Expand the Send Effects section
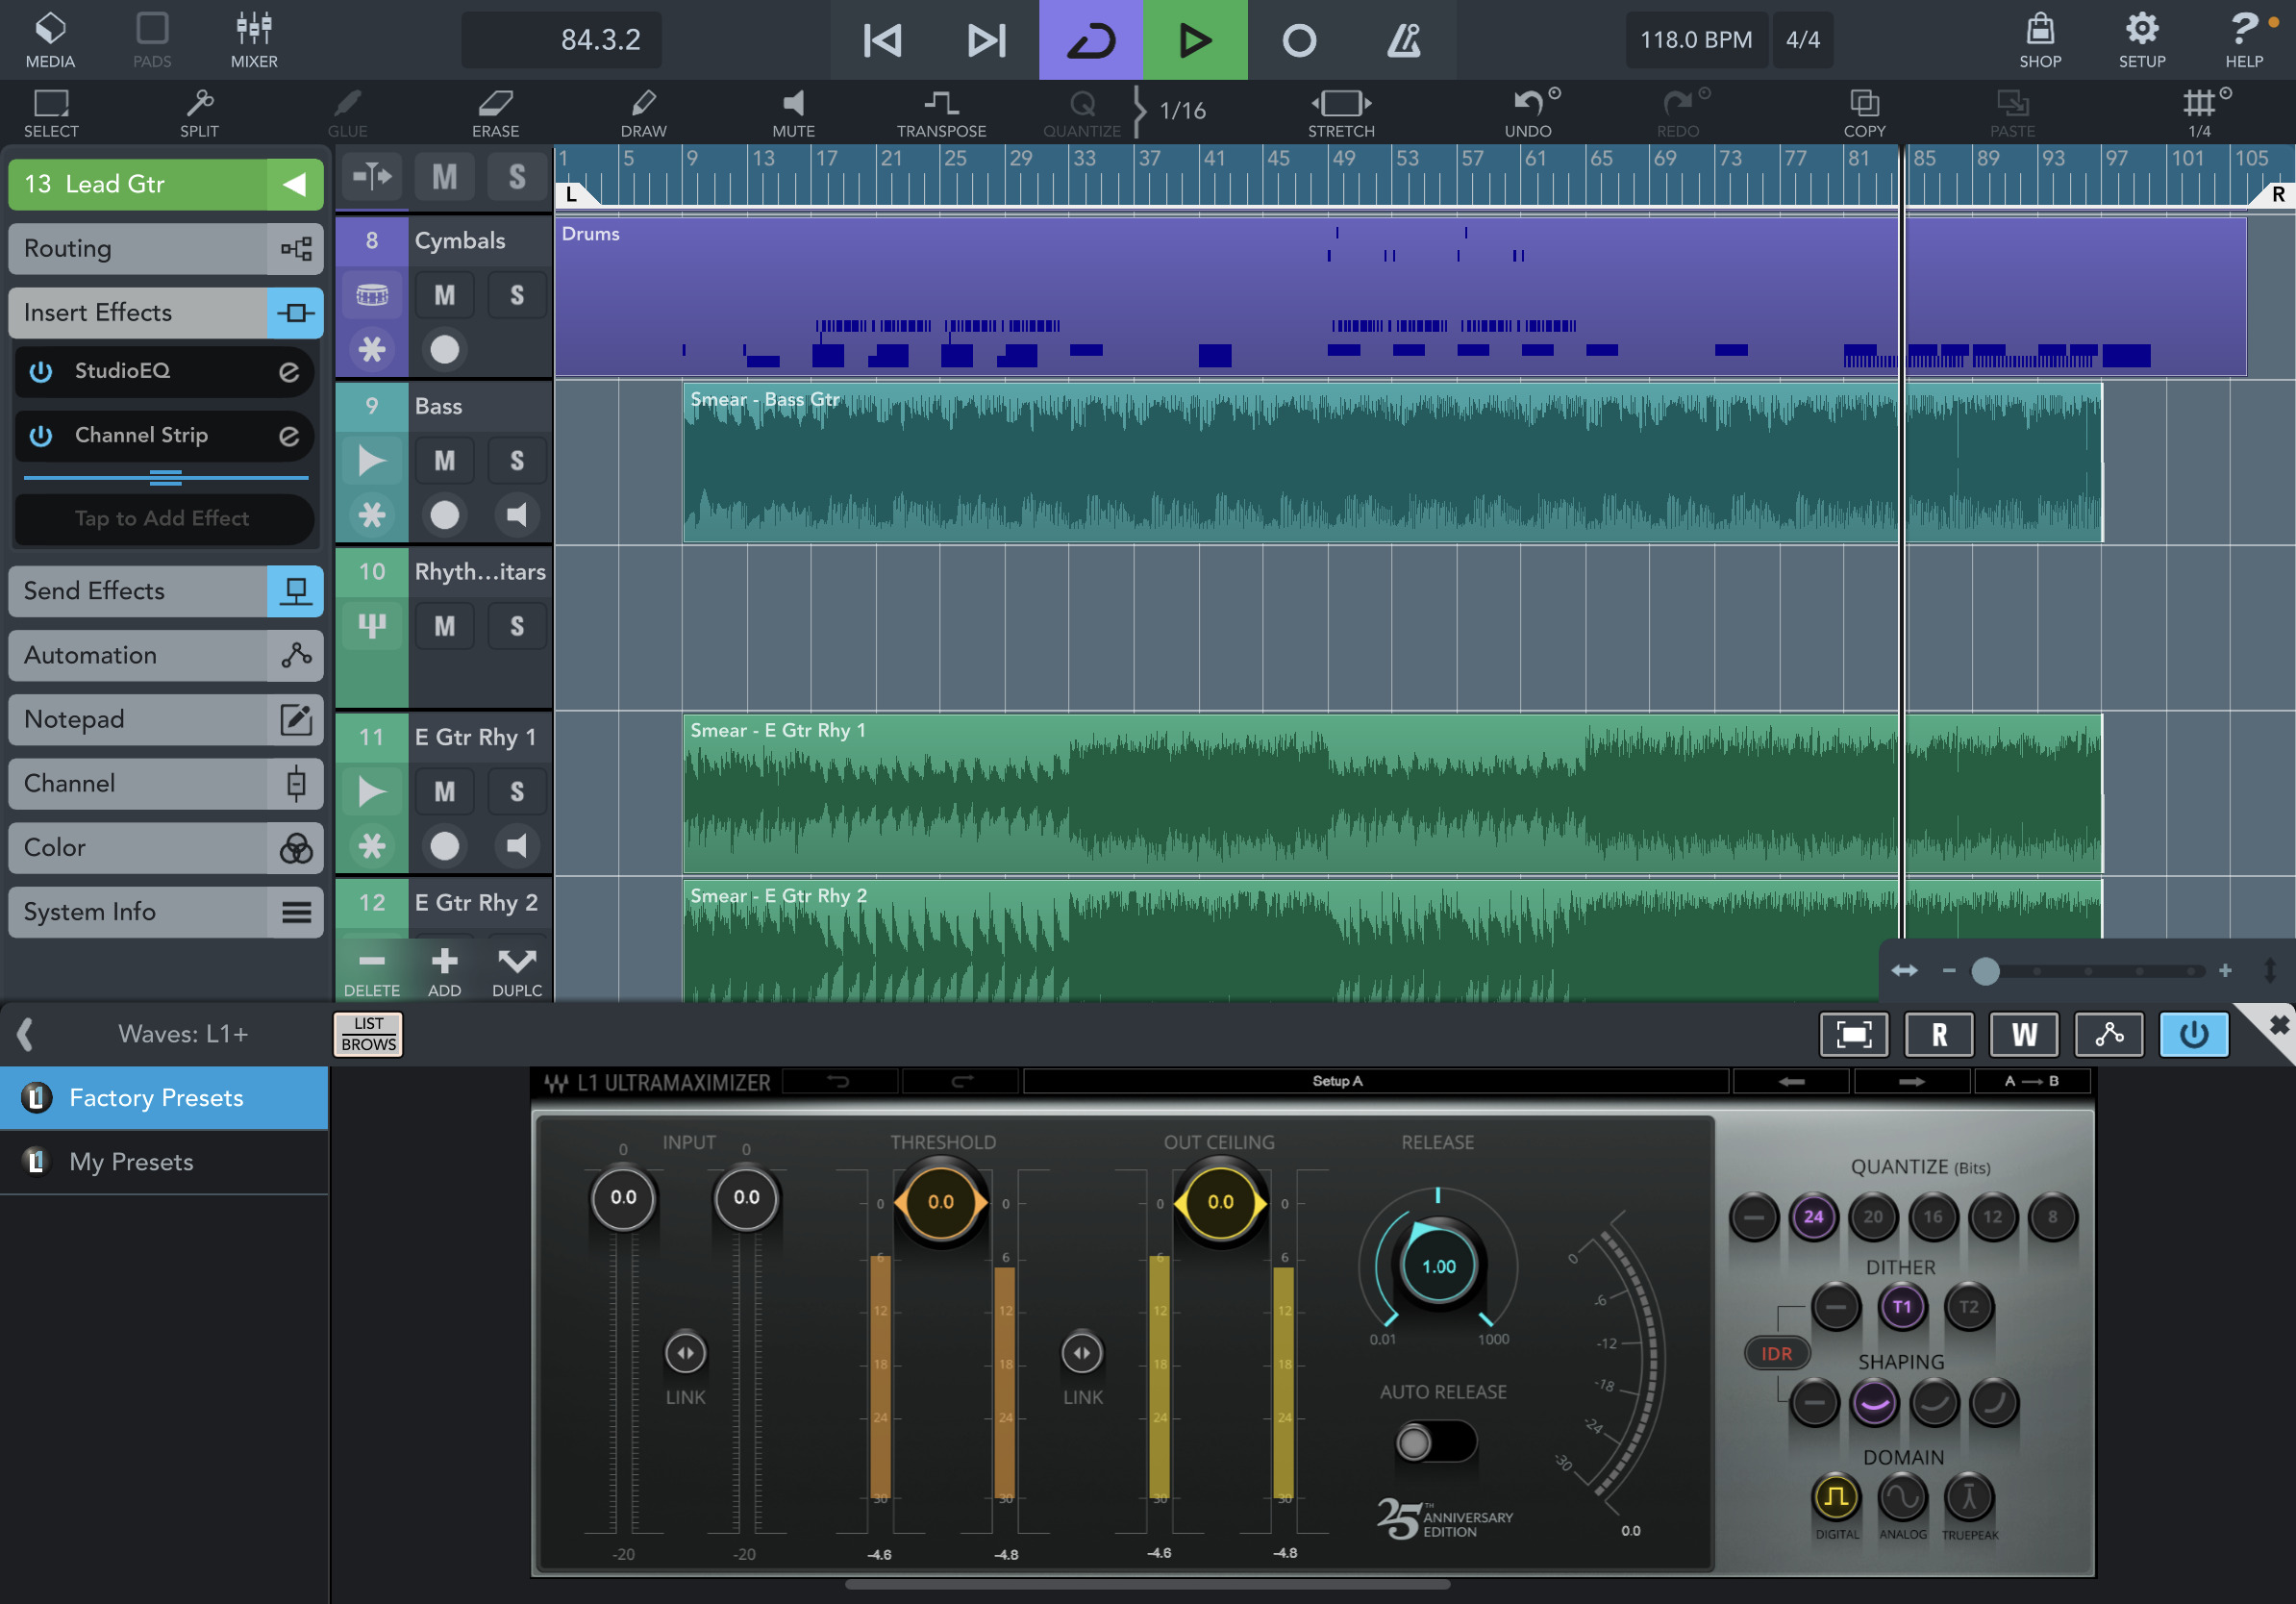Viewport: 2296px width, 1604px height. (166, 591)
